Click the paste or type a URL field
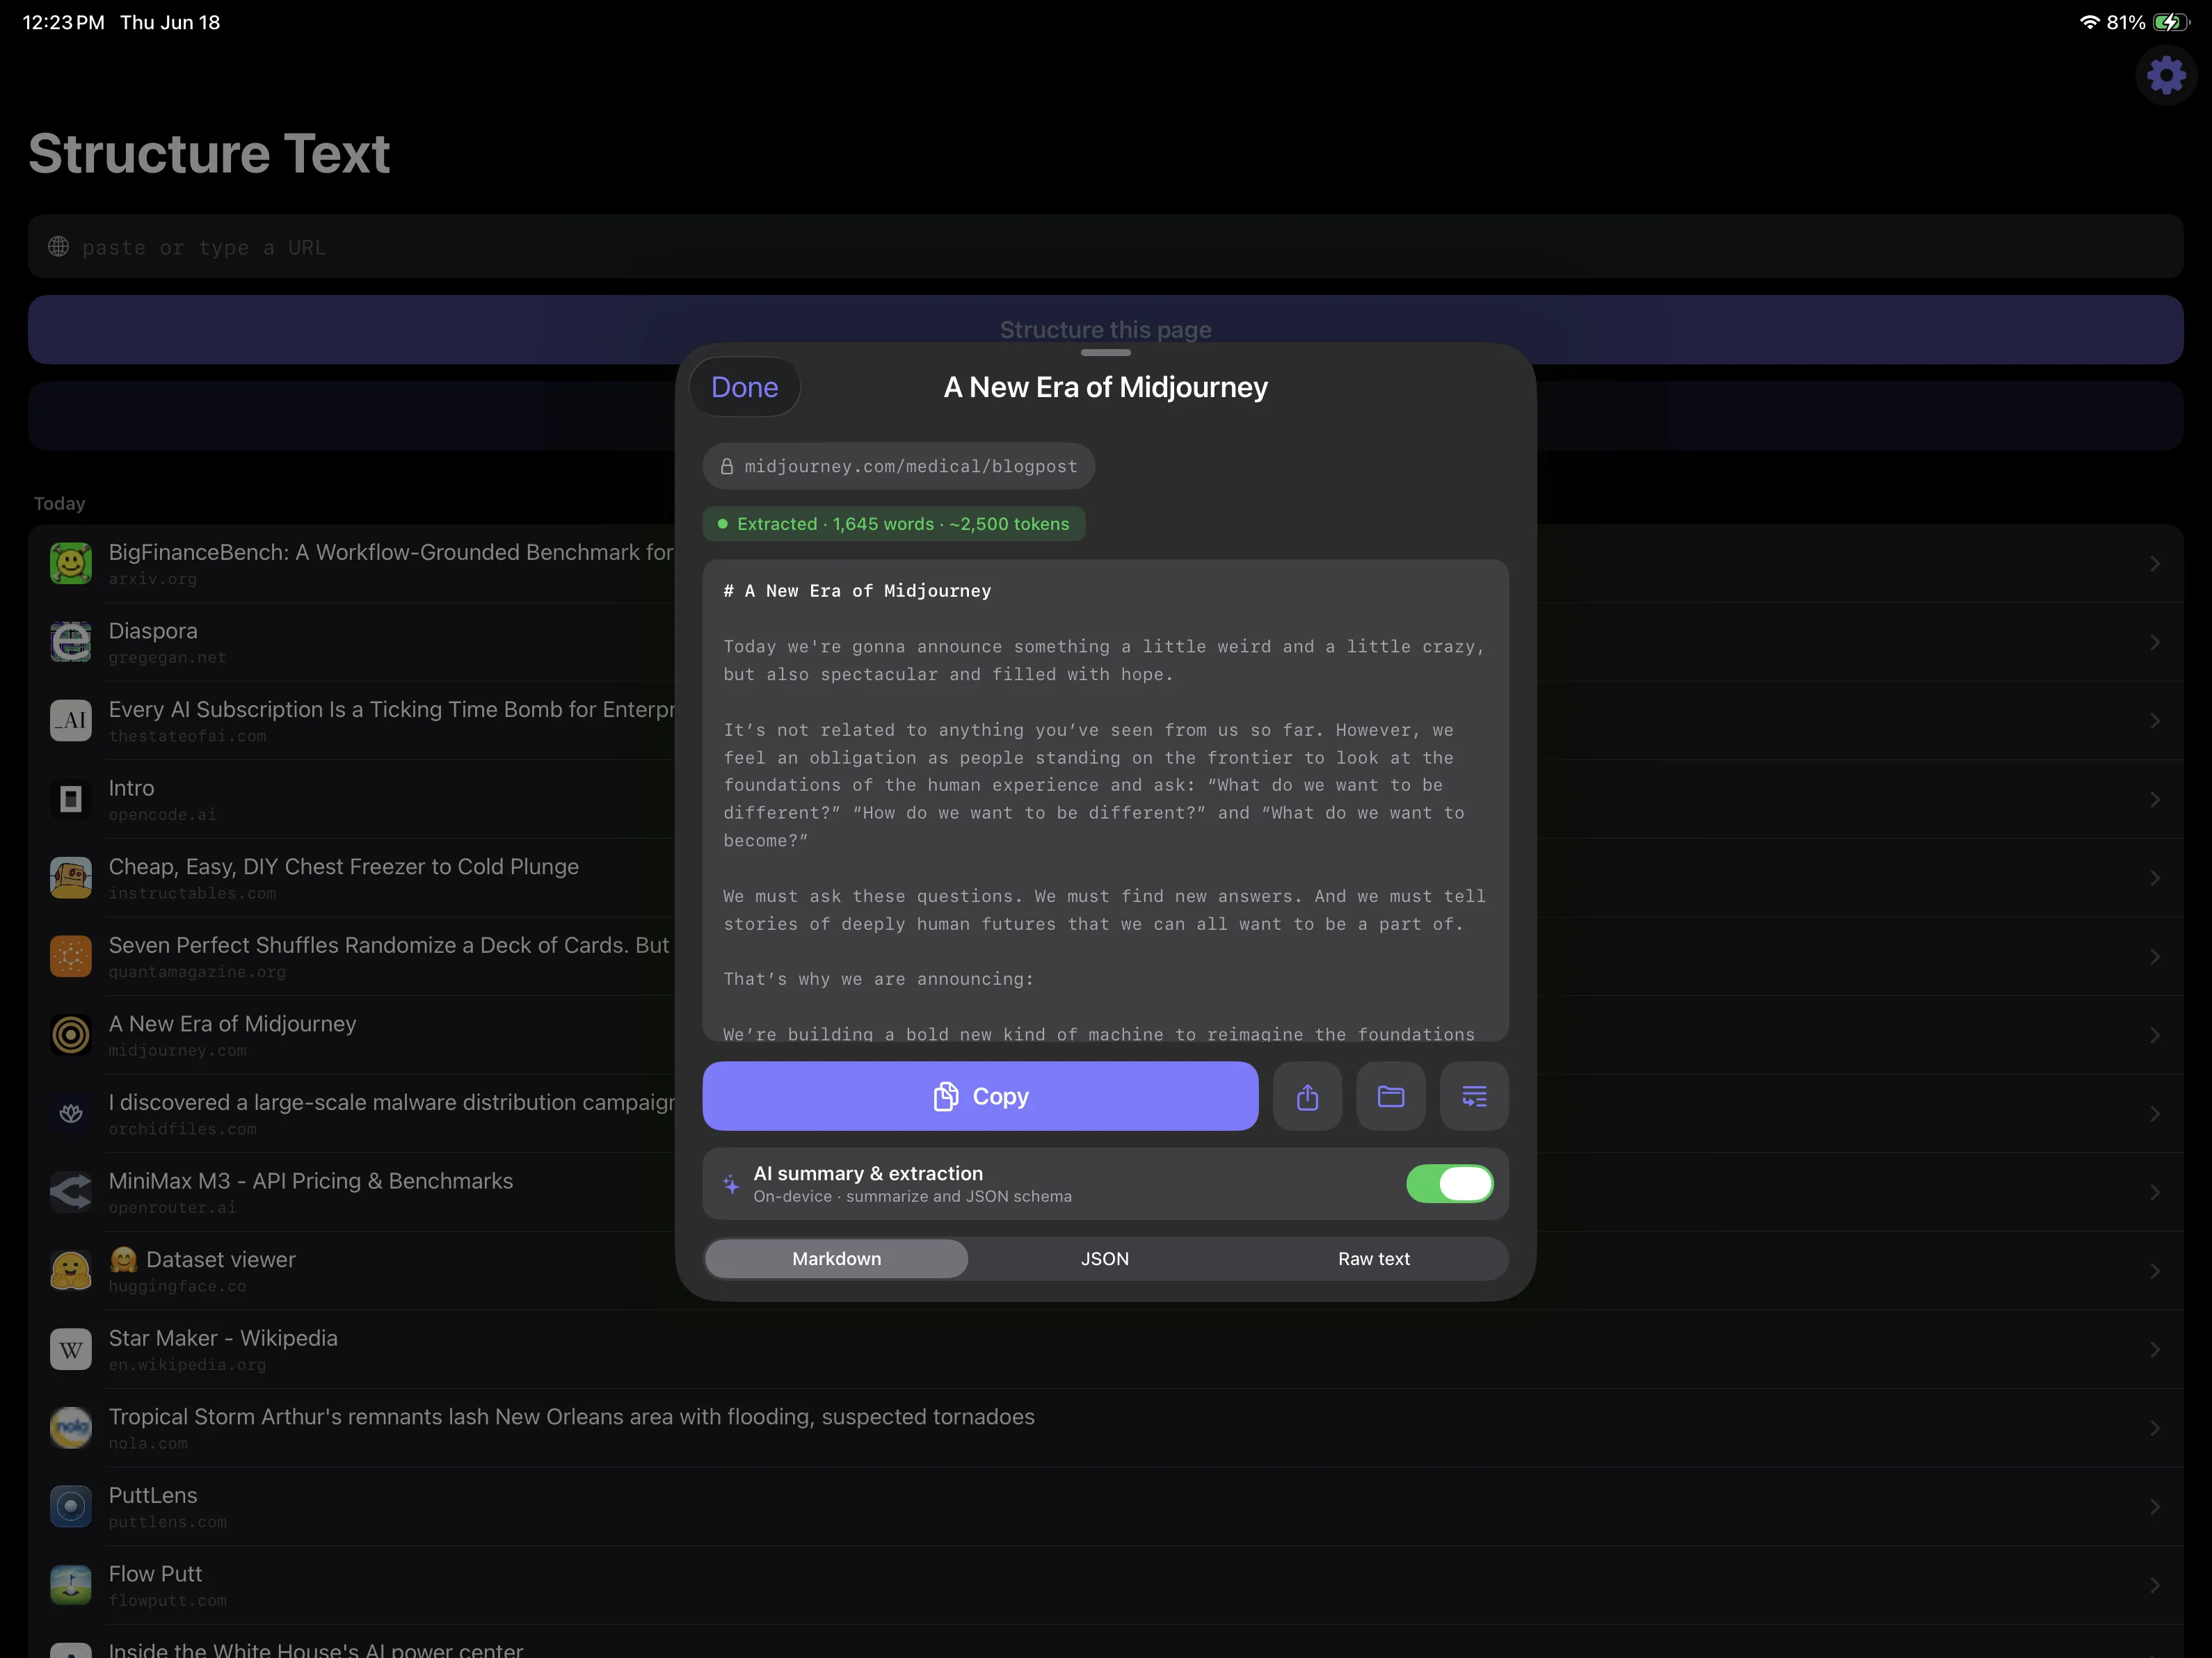The width and height of the screenshot is (2212, 1658). click(1106, 247)
